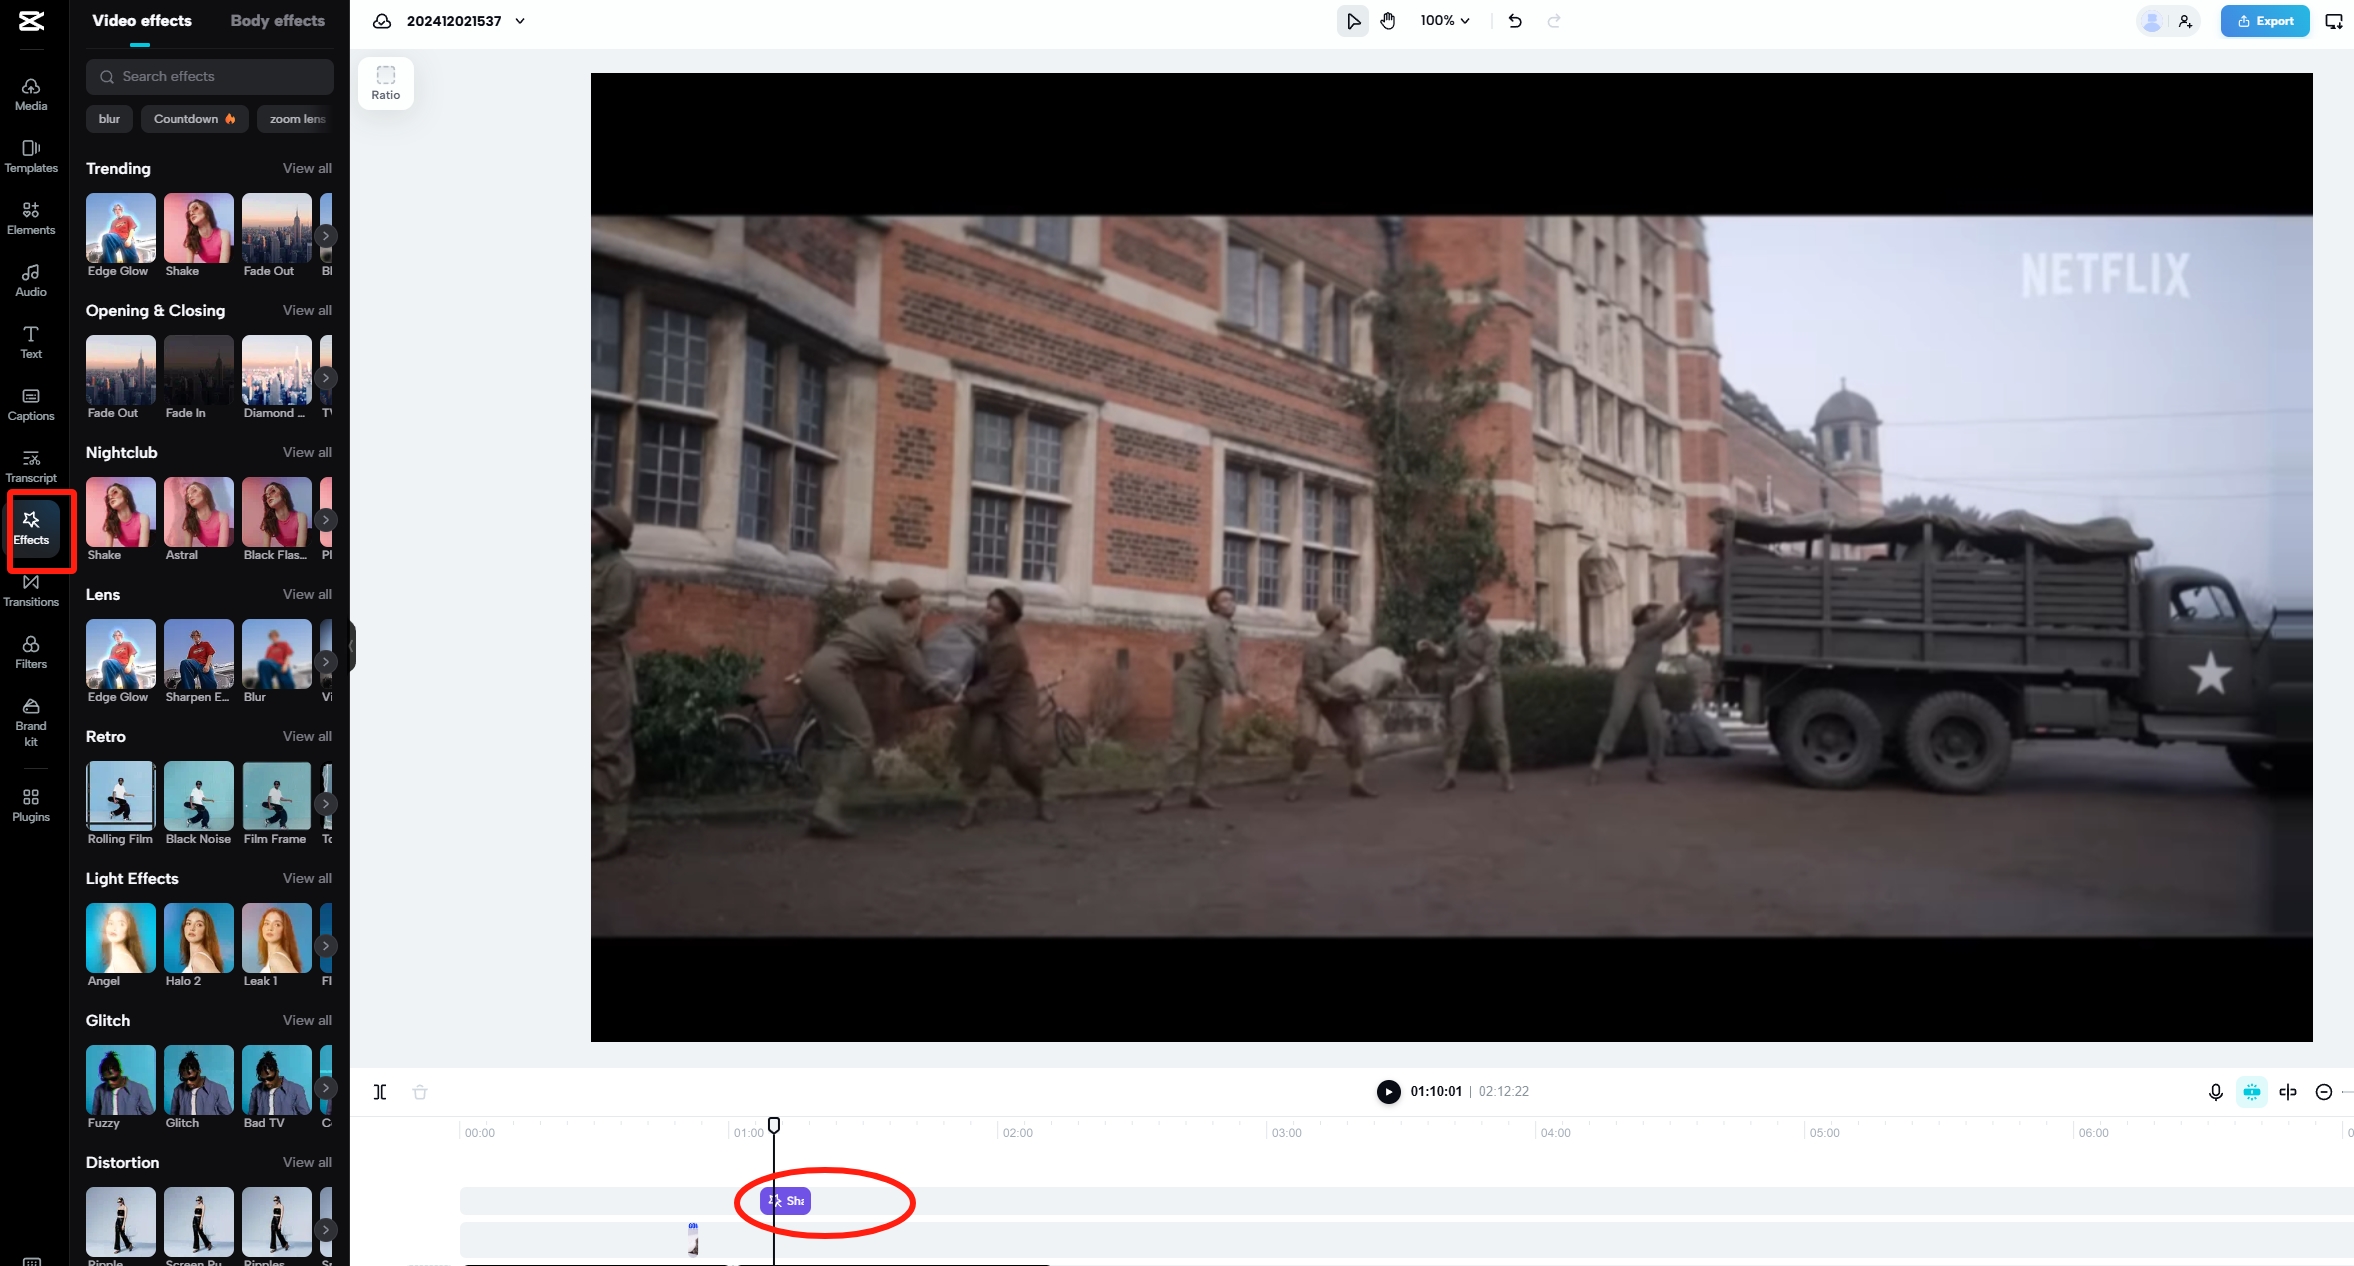Open the Audio panel

coord(31,280)
